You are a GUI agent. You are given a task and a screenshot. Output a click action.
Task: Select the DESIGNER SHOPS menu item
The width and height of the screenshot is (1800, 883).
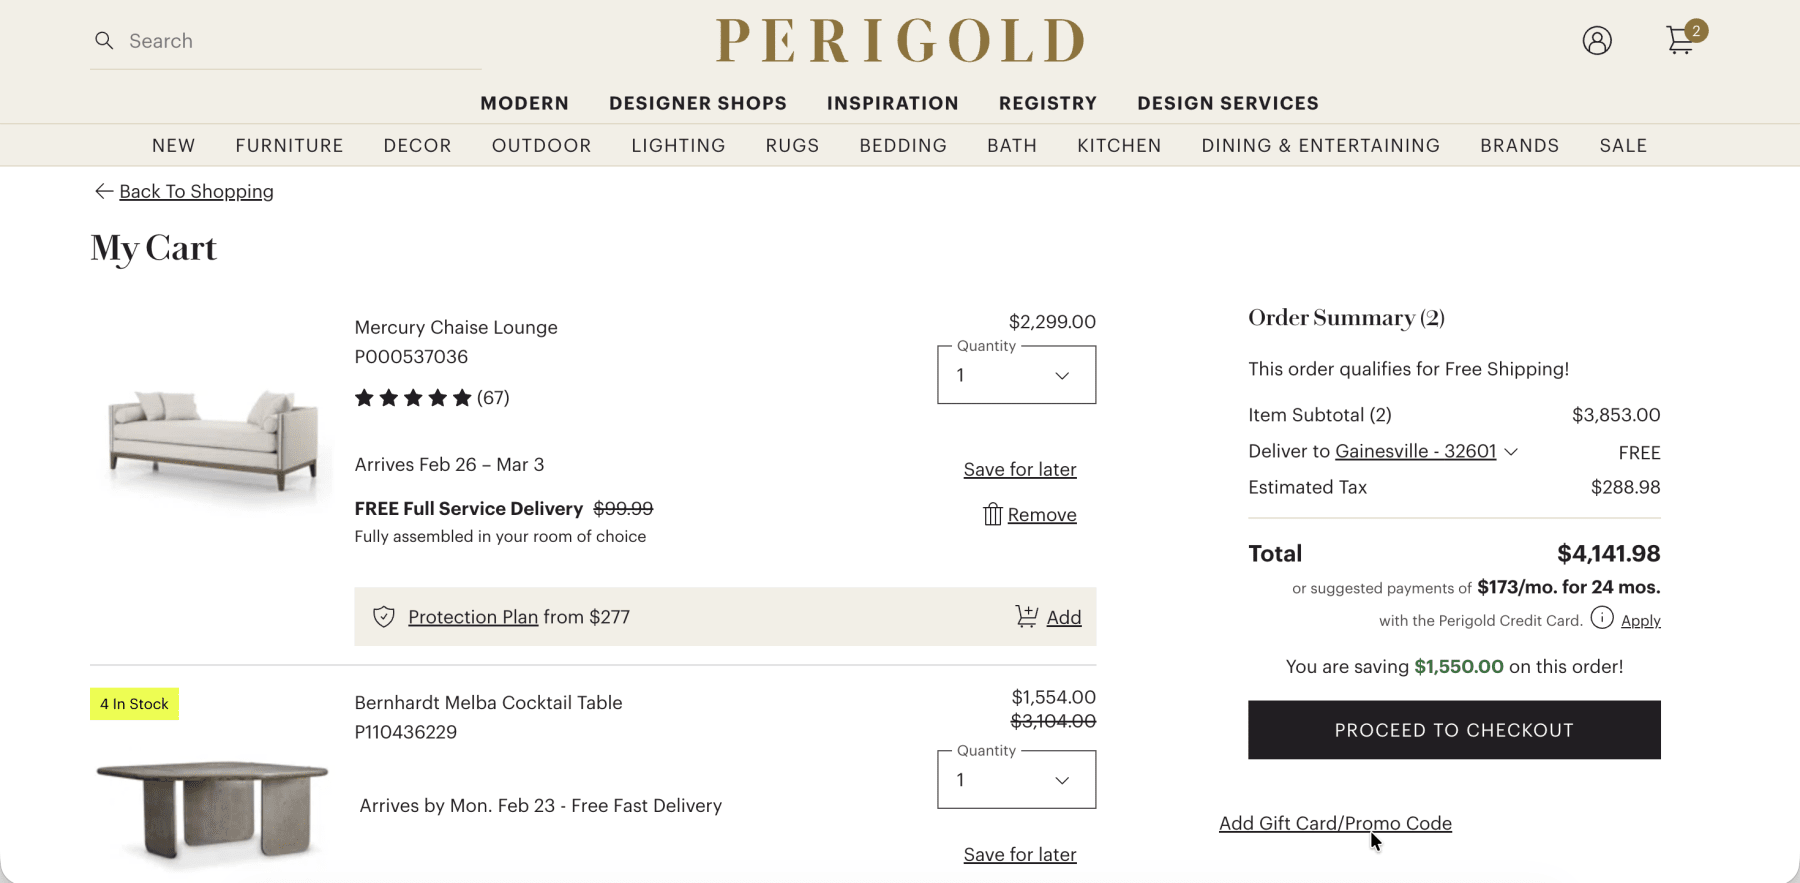[x=697, y=103]
